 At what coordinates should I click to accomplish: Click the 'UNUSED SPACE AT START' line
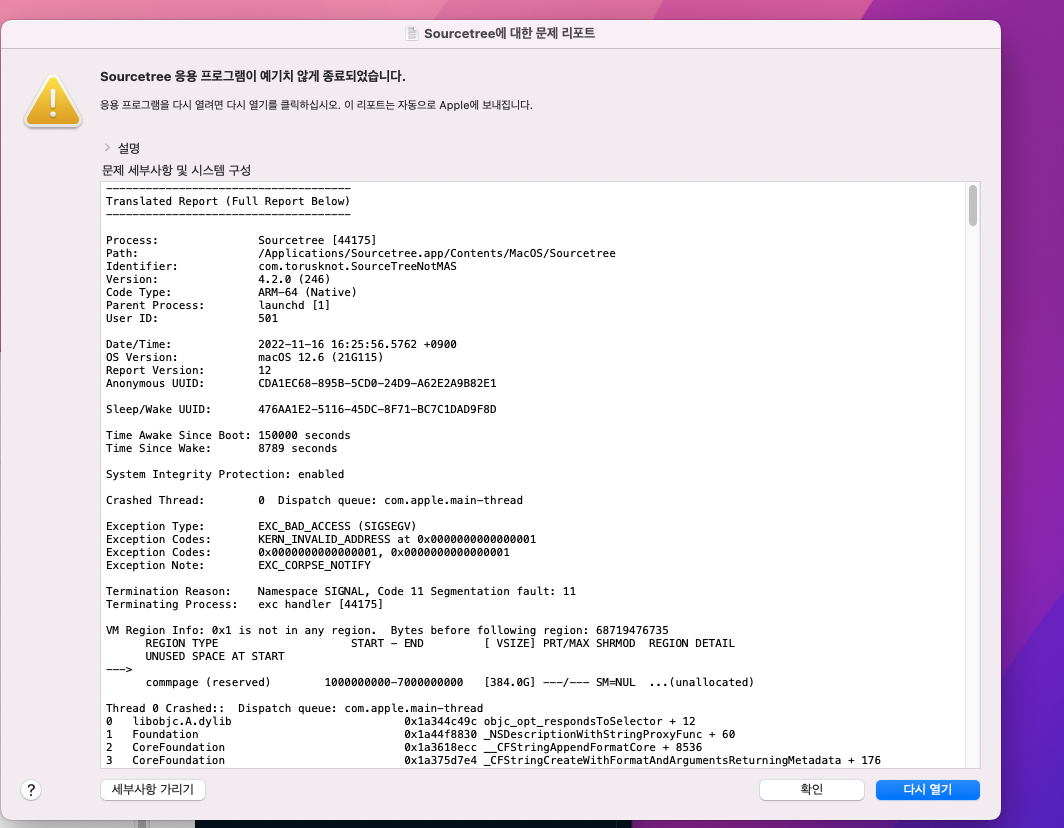pos(214,656)
